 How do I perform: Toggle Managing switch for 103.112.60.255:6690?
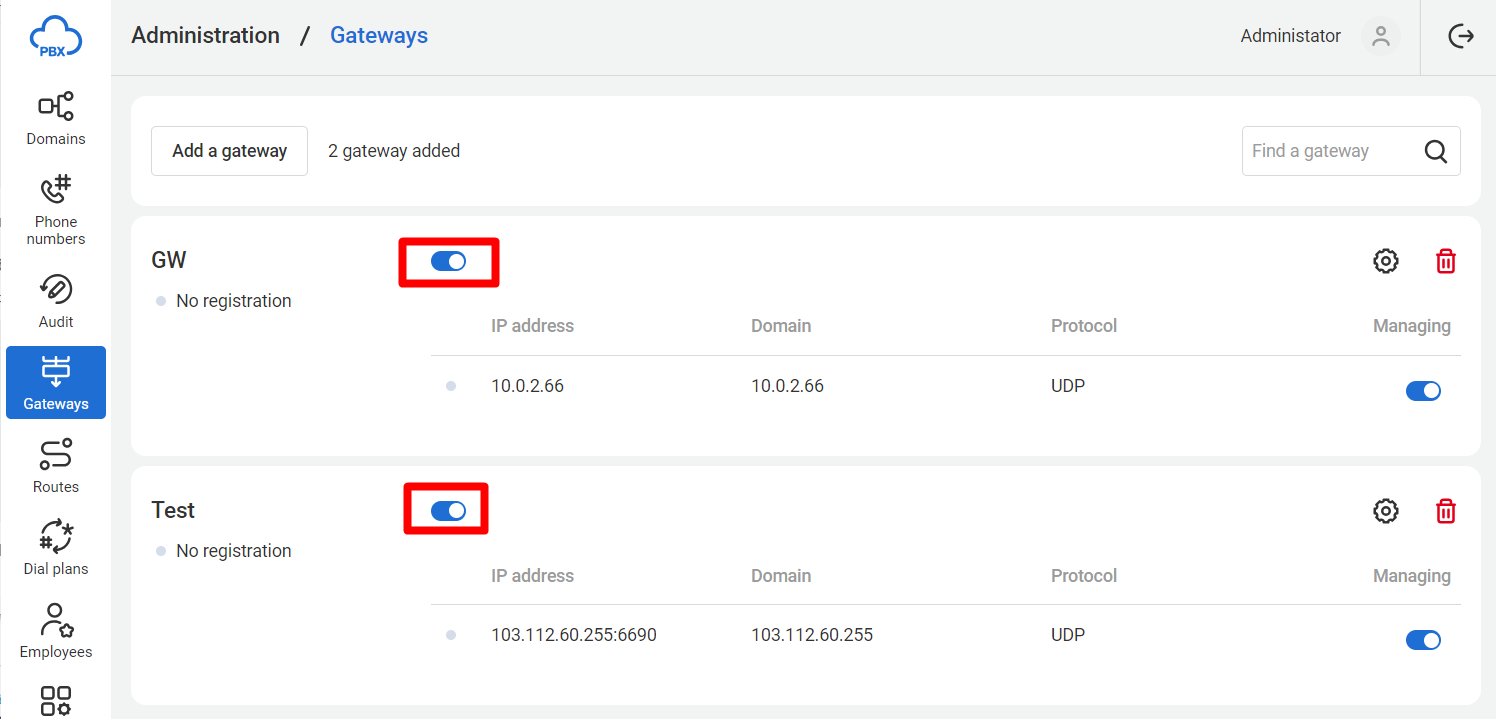(1423, 640)
